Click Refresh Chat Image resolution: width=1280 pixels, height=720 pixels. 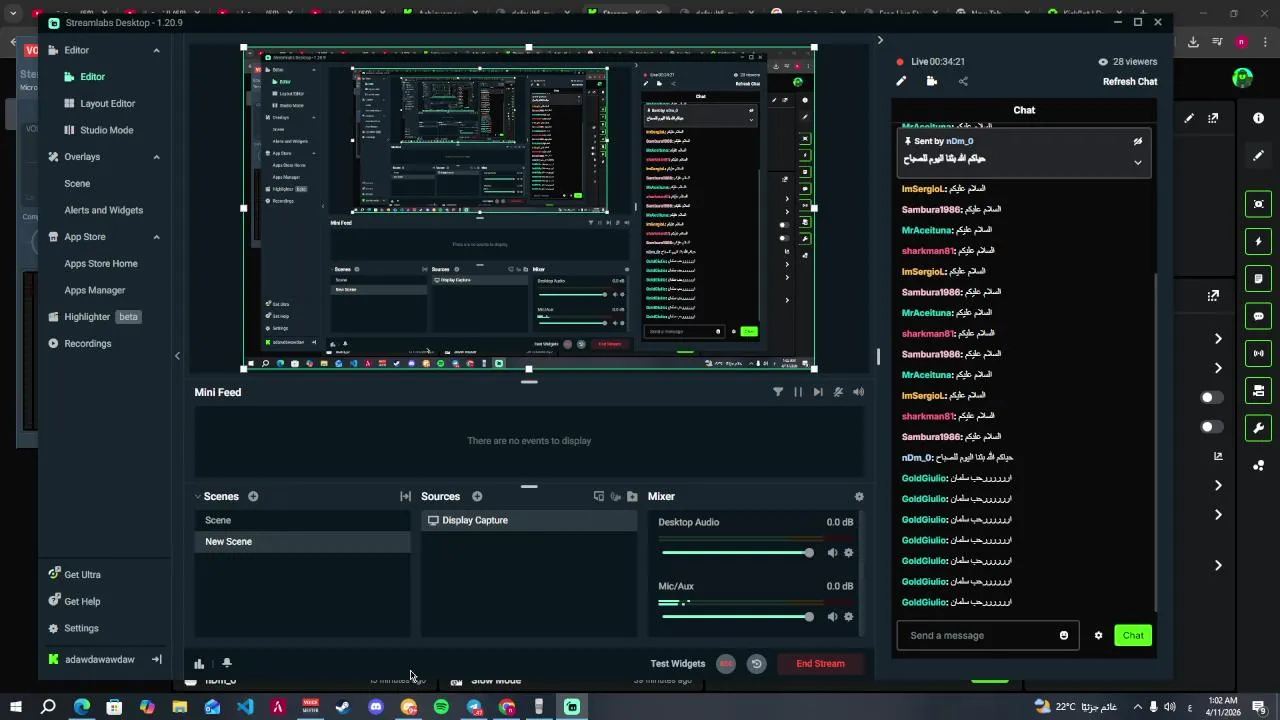click(x=1130, y=82)
